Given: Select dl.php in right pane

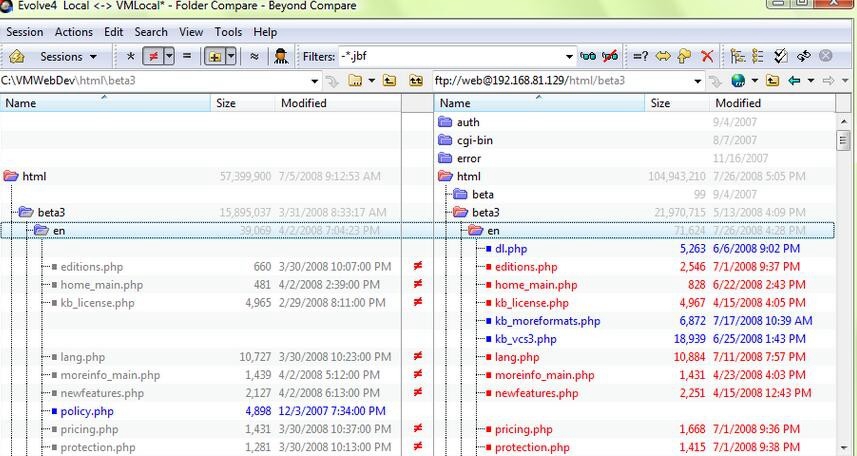Looking at the screenshot, I should 511,249.
